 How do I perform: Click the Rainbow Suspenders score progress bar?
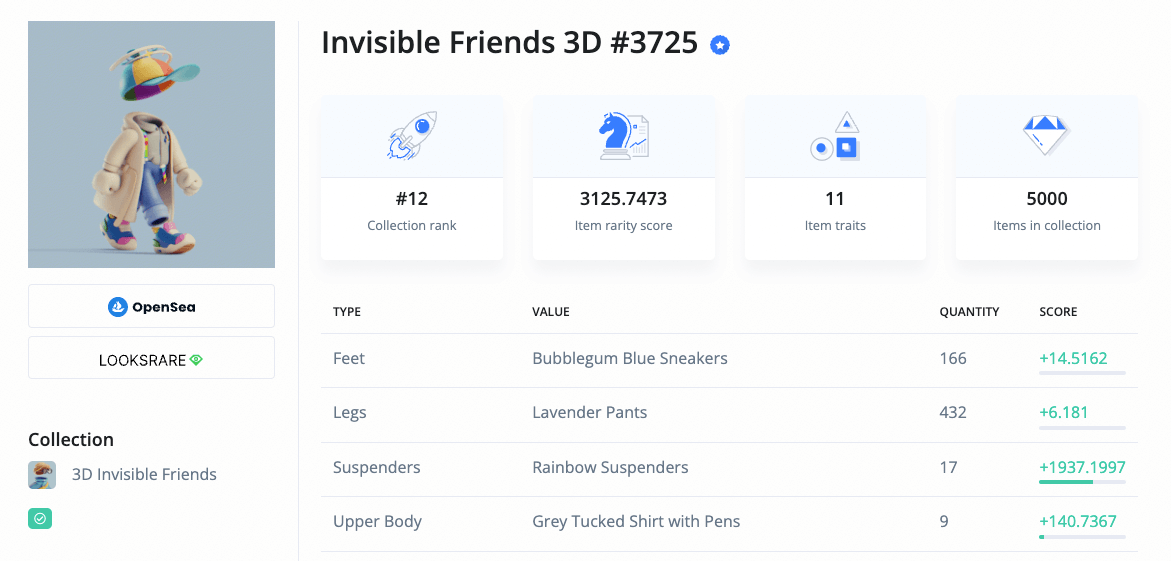pos(1082,482)
